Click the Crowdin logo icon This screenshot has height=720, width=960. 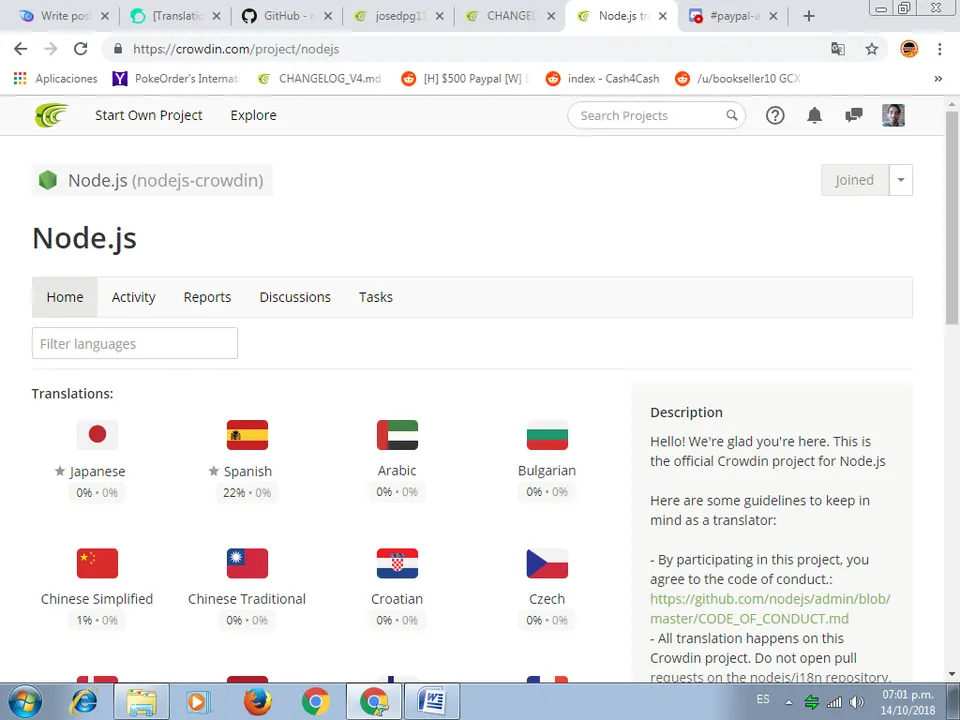[x=51, y=115]
